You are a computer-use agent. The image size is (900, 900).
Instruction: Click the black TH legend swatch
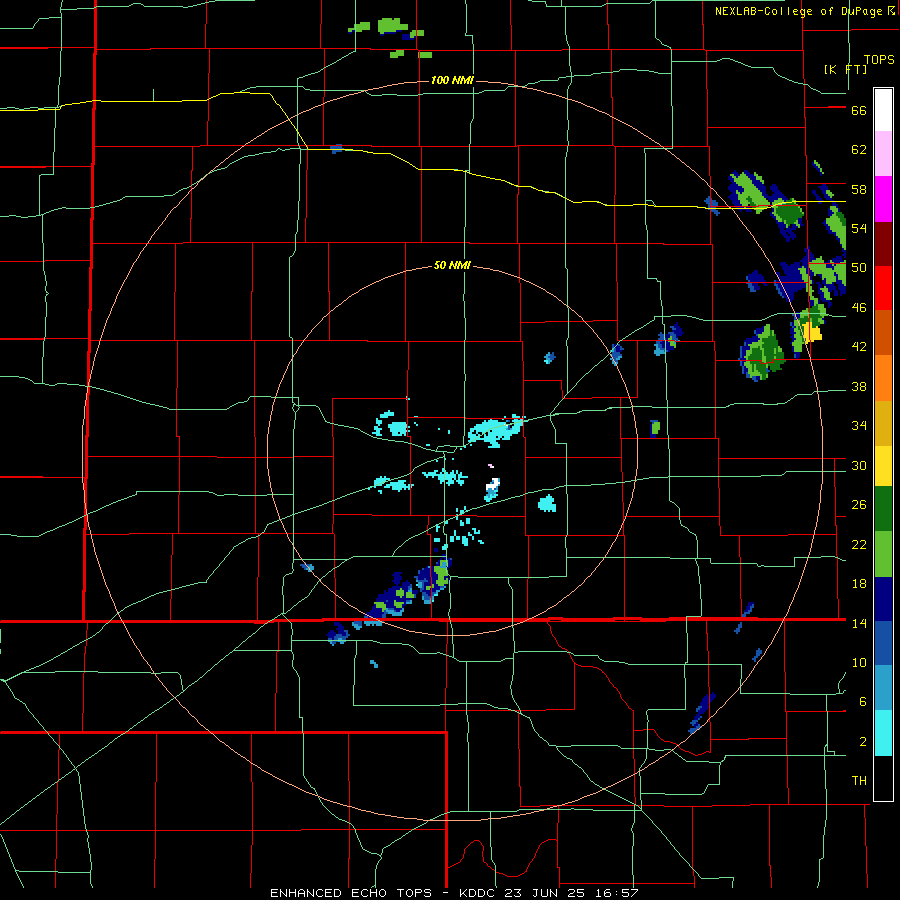(x=883, y=778)
